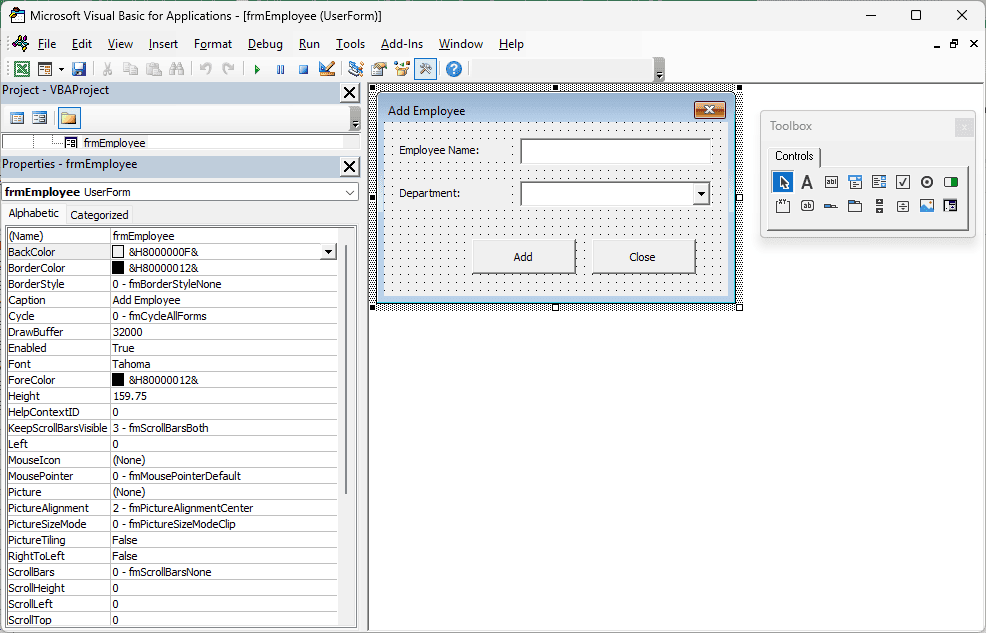
Task: Click the Employee Name text box on form
Action: tap(616, 151)
